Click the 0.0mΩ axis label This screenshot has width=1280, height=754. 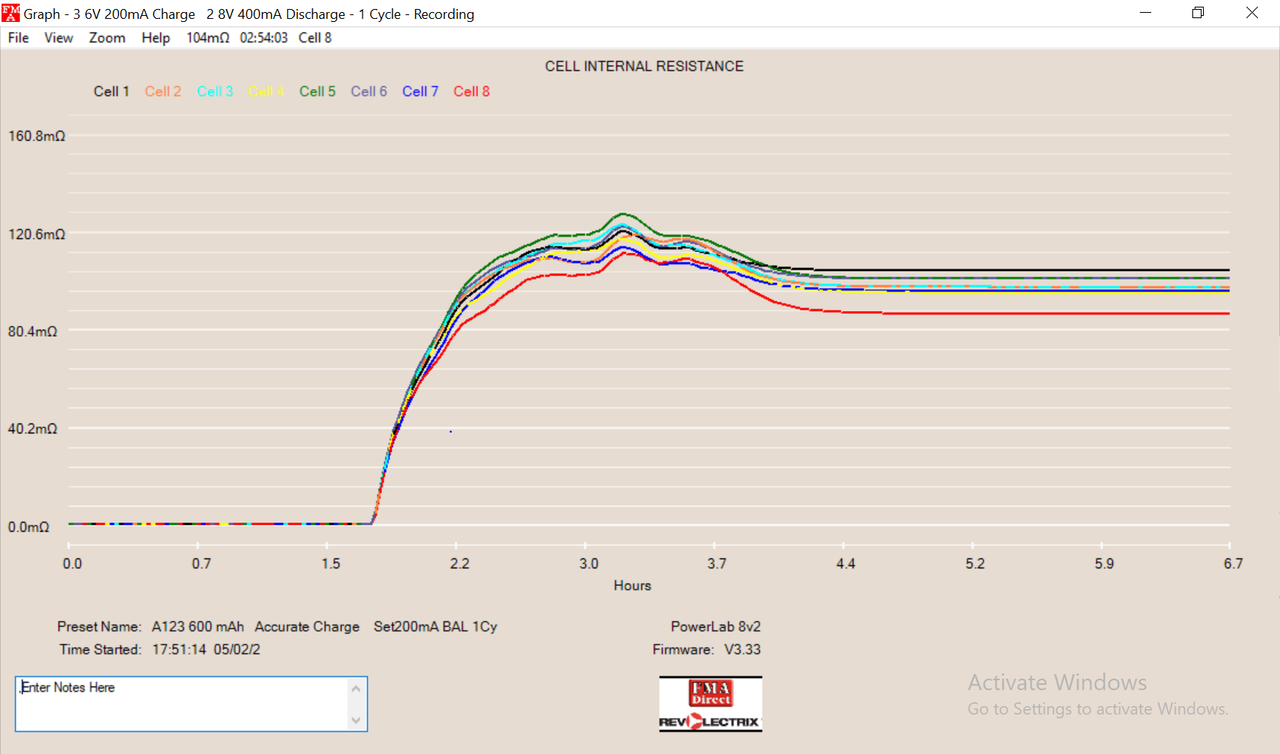point(28,527)
